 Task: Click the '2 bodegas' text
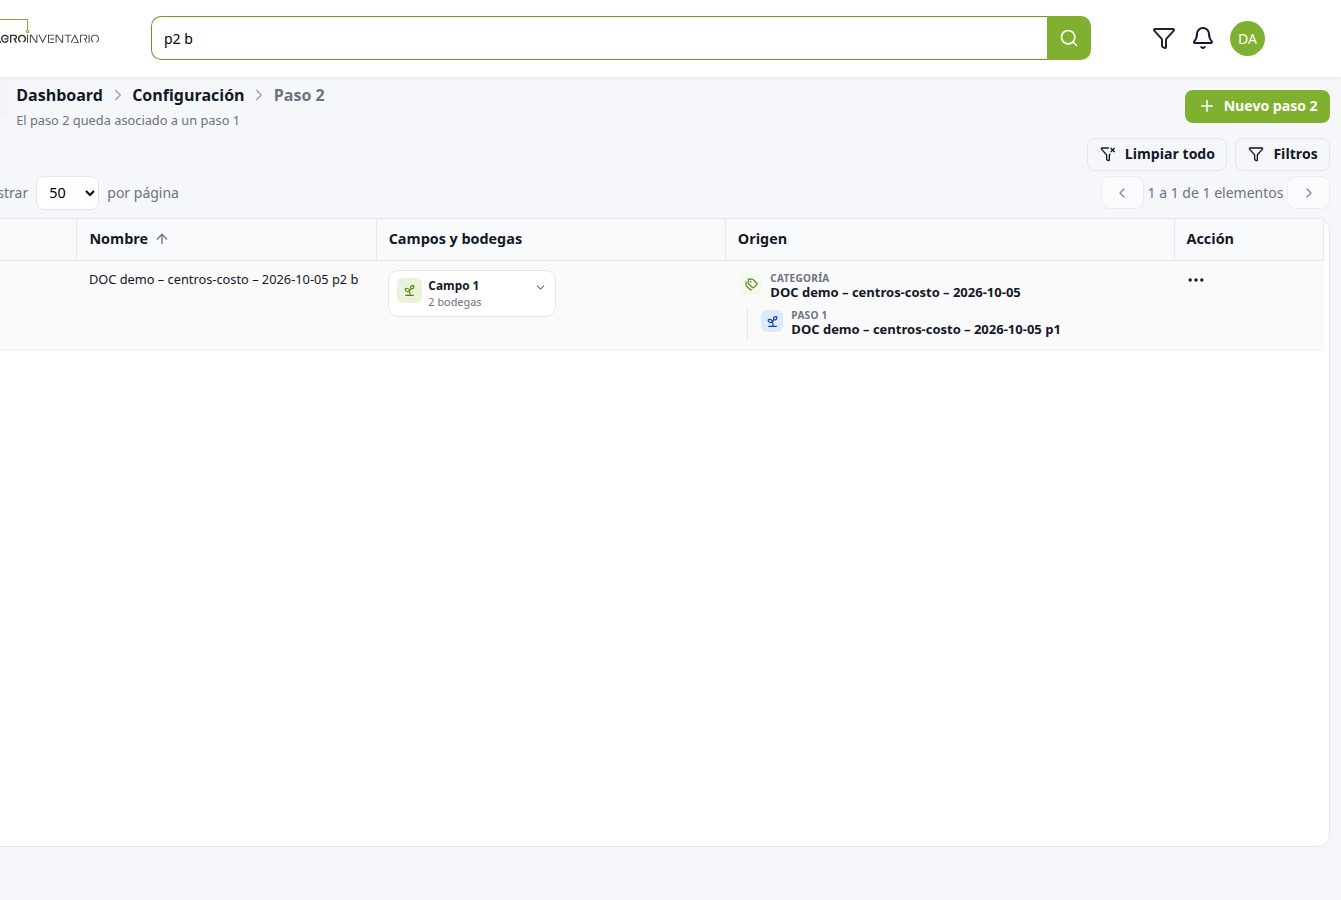tap(455, 302)
